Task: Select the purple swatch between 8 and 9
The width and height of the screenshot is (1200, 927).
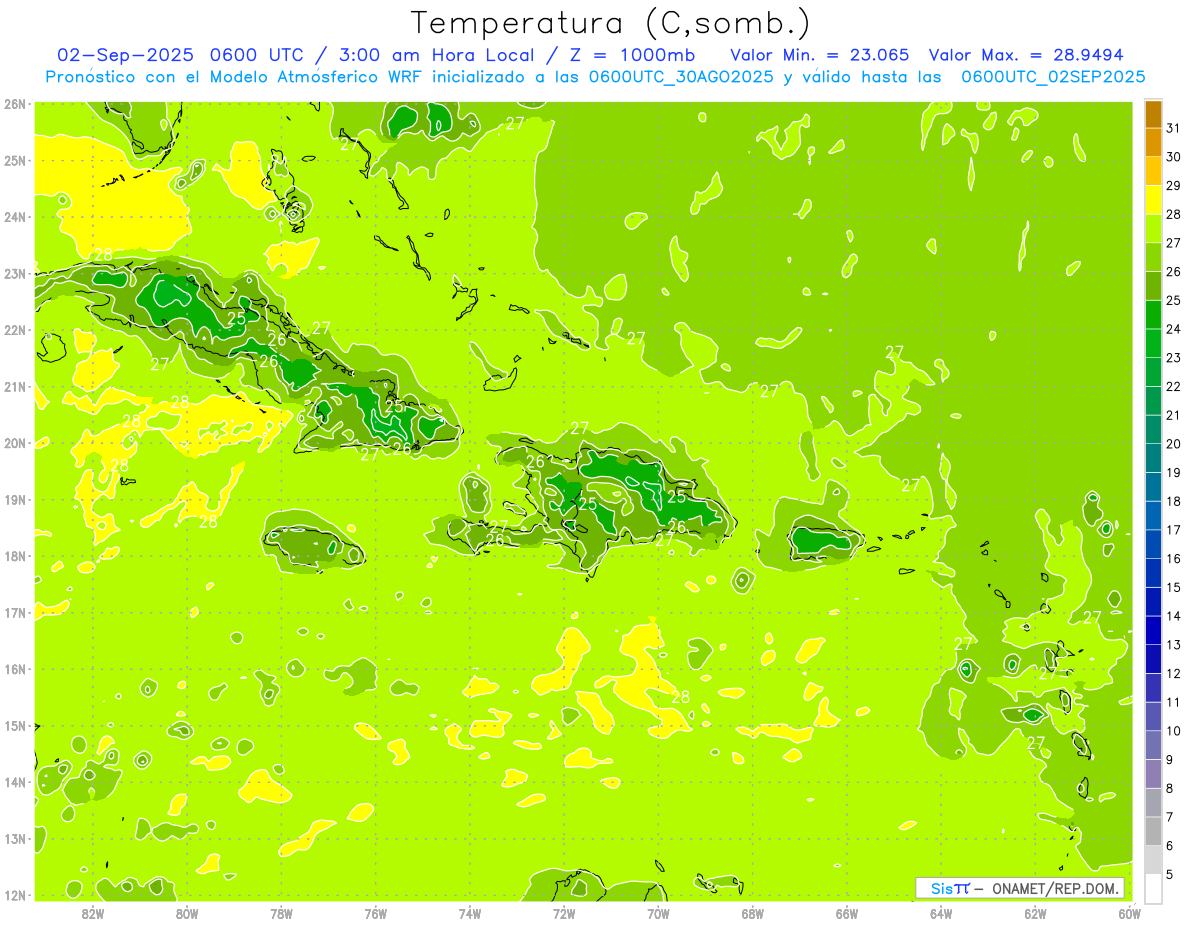Action: coord(1153,773)
